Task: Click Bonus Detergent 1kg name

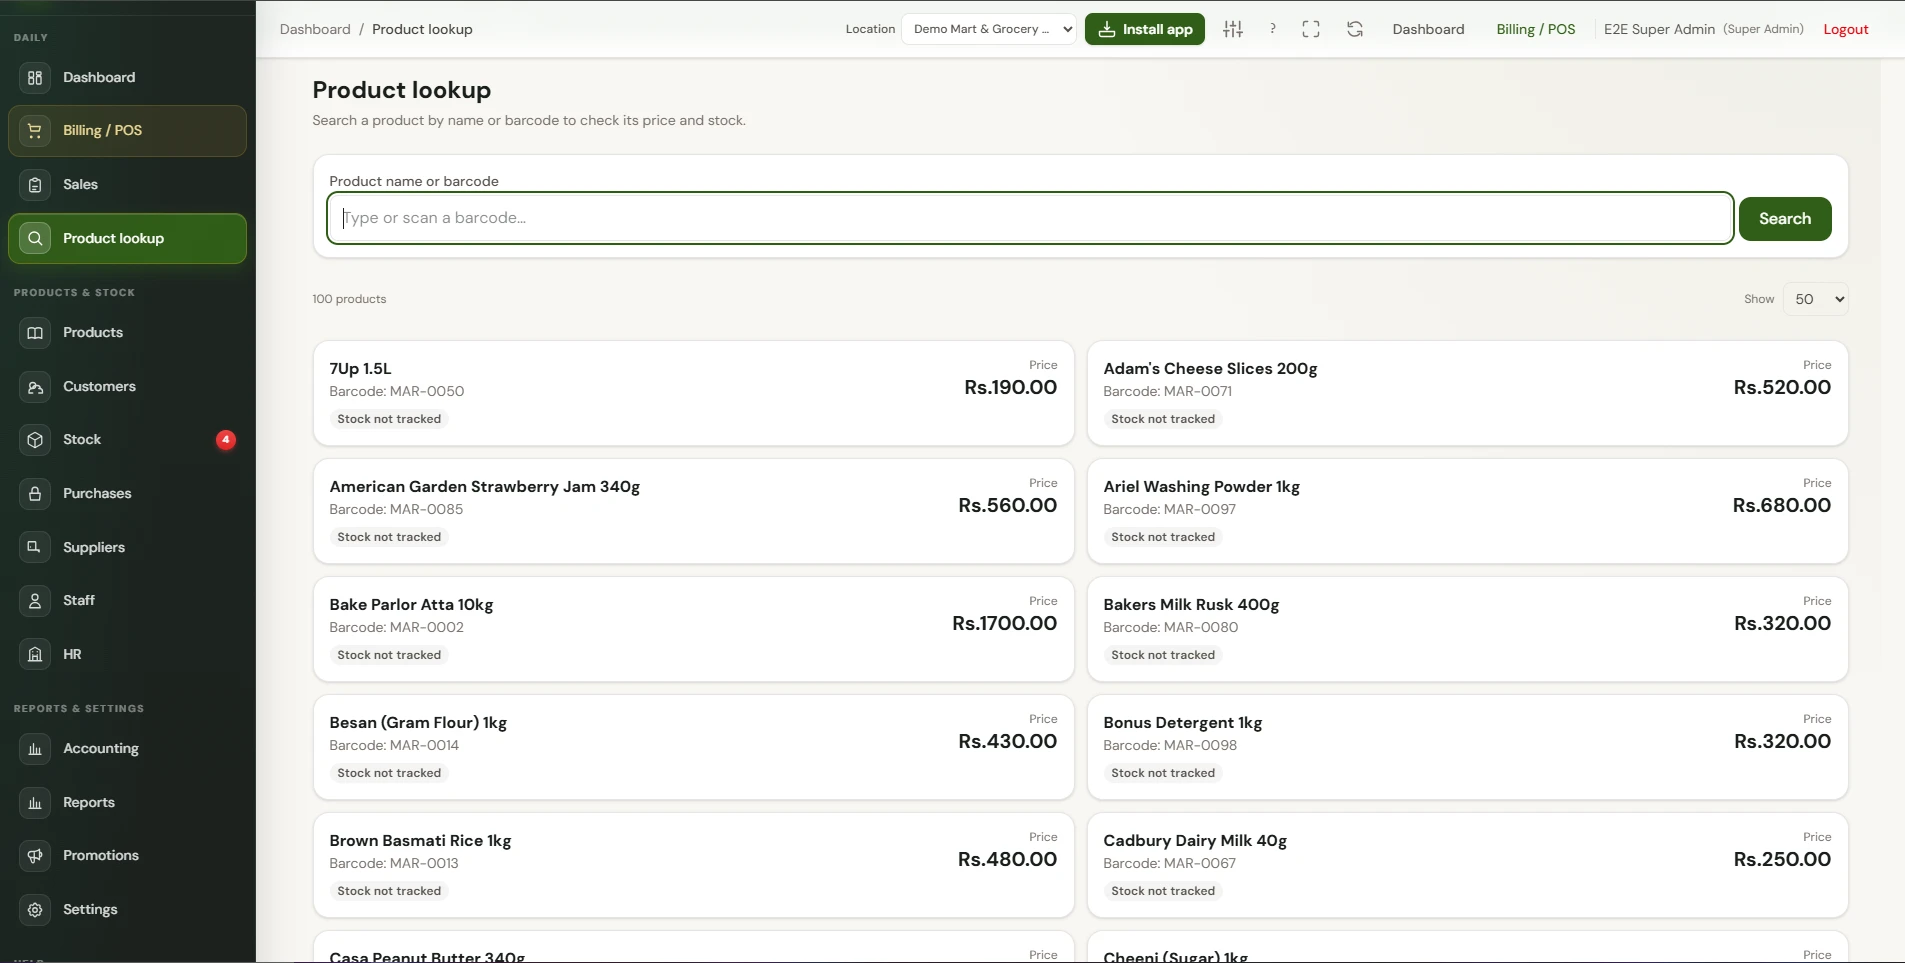Action: pos(1183,723)
